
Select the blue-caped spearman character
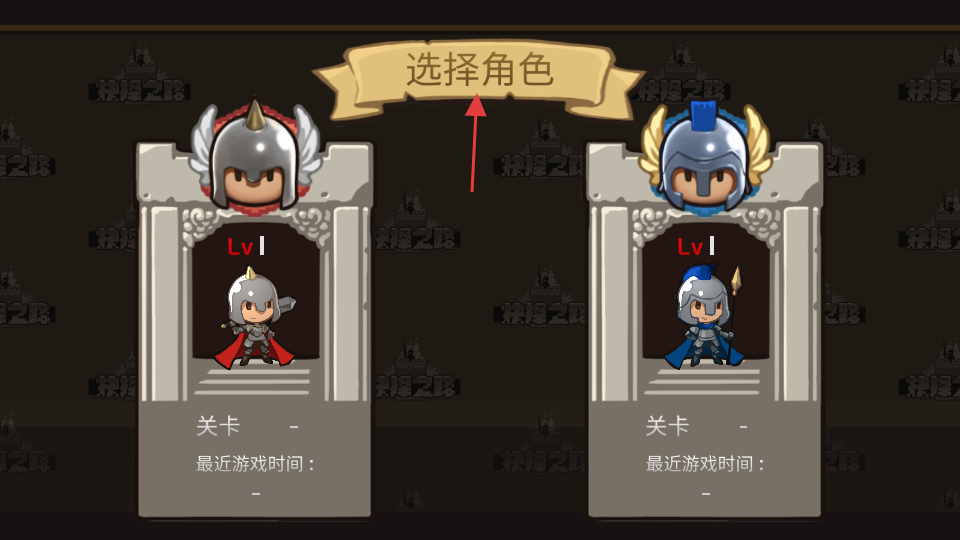706,317
